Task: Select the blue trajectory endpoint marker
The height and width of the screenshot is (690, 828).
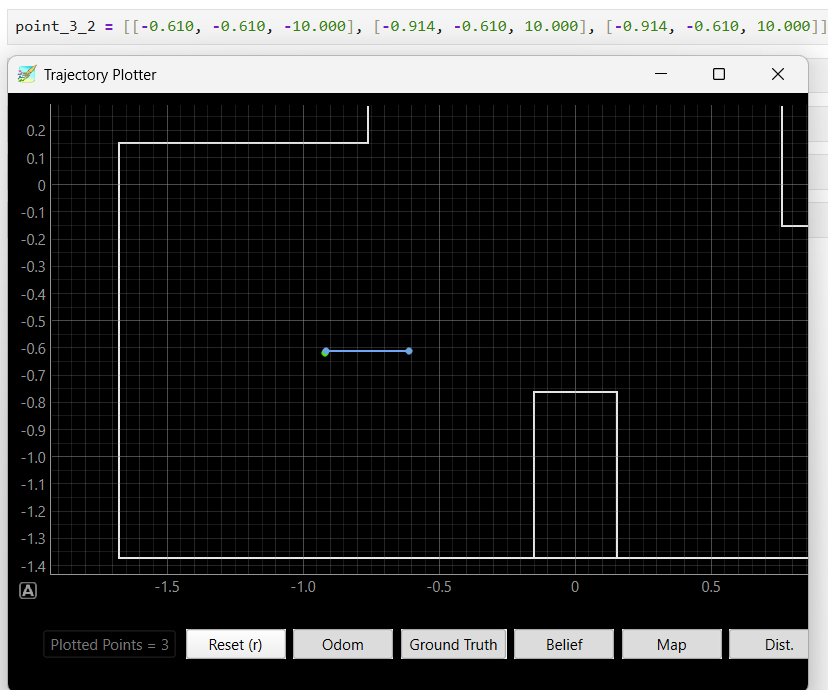Action: pos(409,351)
